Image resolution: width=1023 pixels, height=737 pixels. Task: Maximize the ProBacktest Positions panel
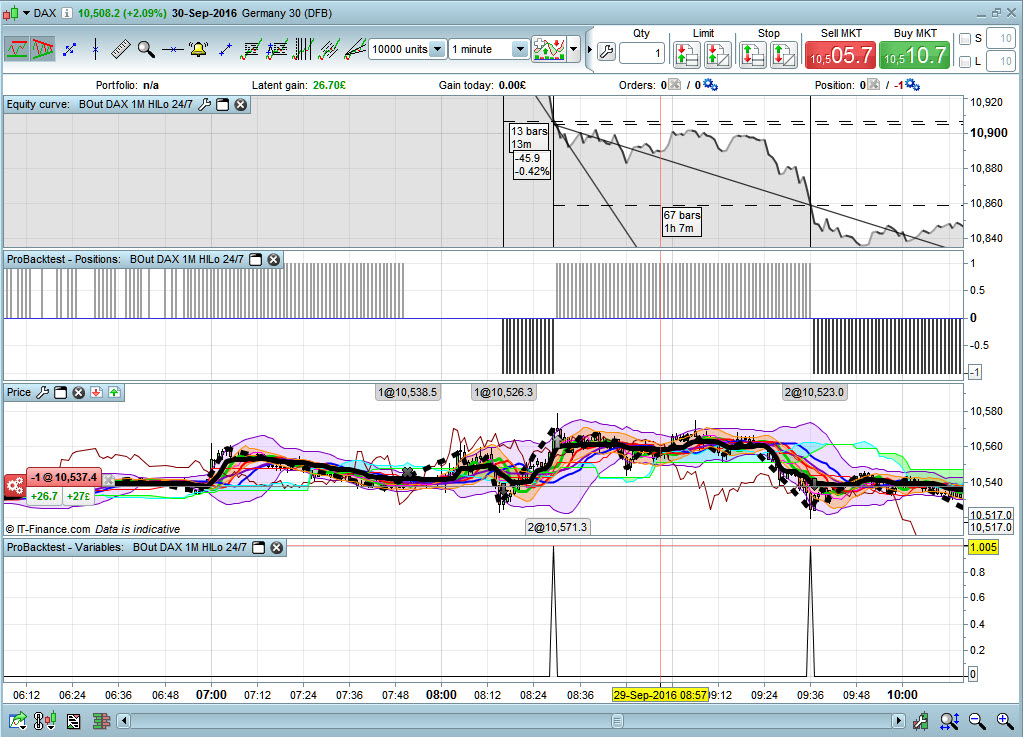(256, 260)
